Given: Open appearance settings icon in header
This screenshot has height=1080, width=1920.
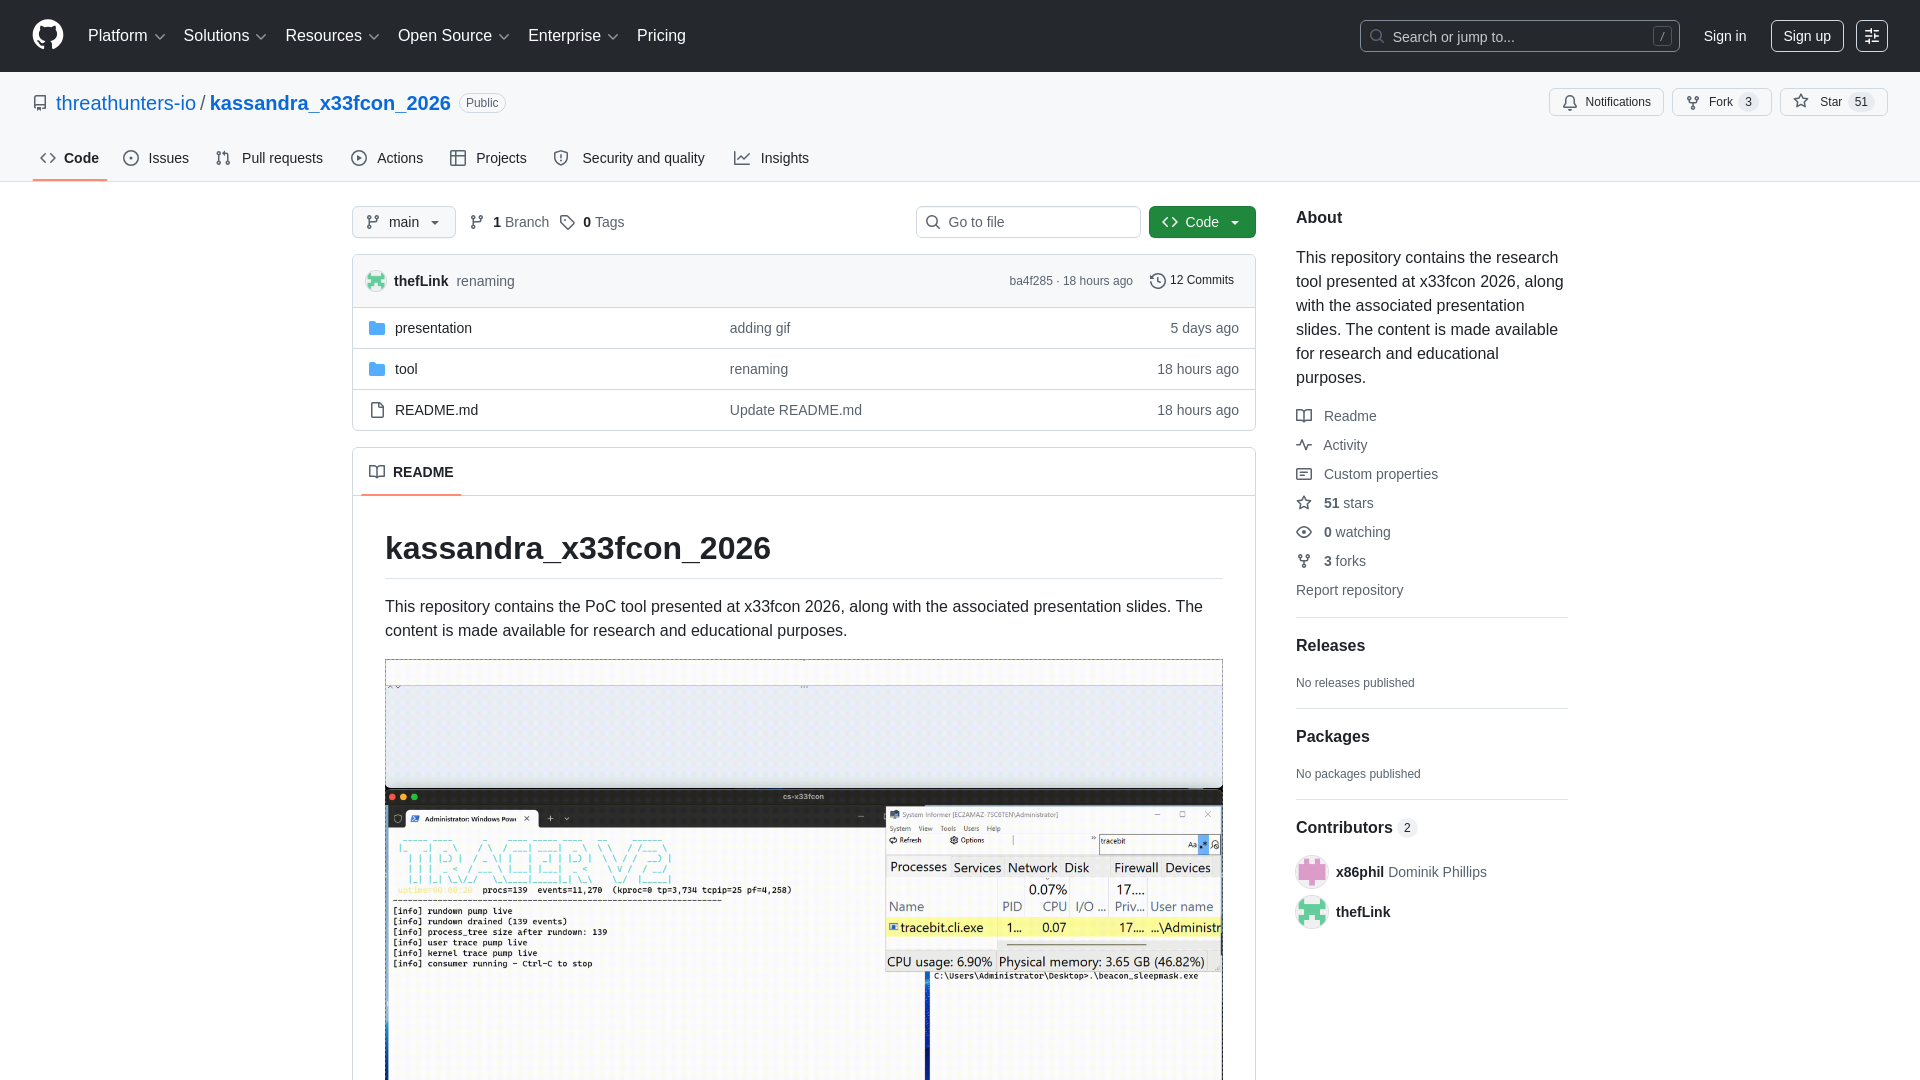Looking at the screenshot, I should [1872, 36].
